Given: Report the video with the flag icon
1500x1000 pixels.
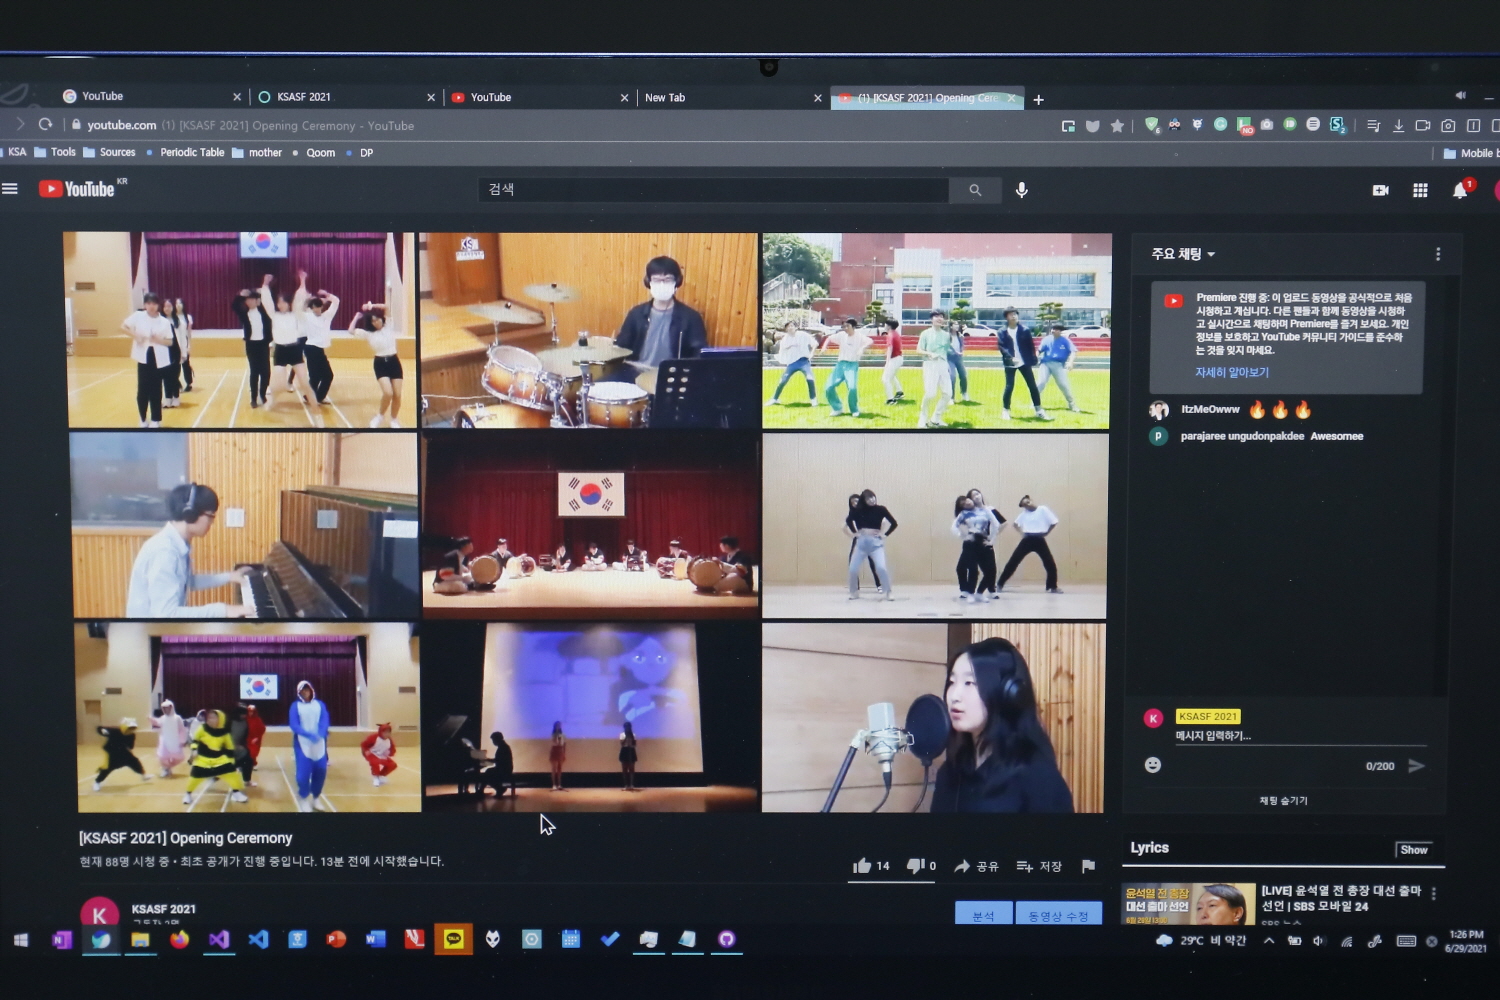Looking at the screenshot, I should (x=1088, y=866).
